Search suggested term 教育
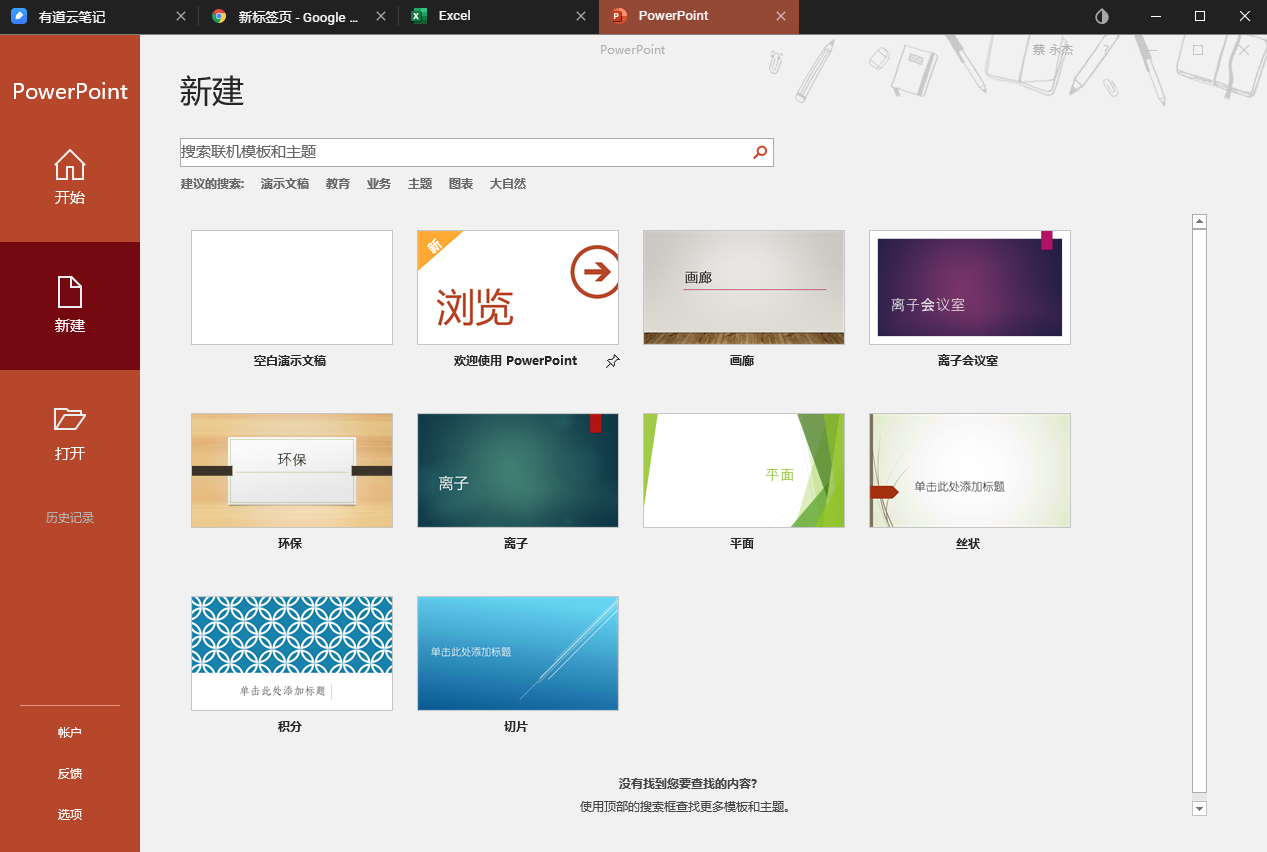The image size is (1267, 852). pos(338,184)
